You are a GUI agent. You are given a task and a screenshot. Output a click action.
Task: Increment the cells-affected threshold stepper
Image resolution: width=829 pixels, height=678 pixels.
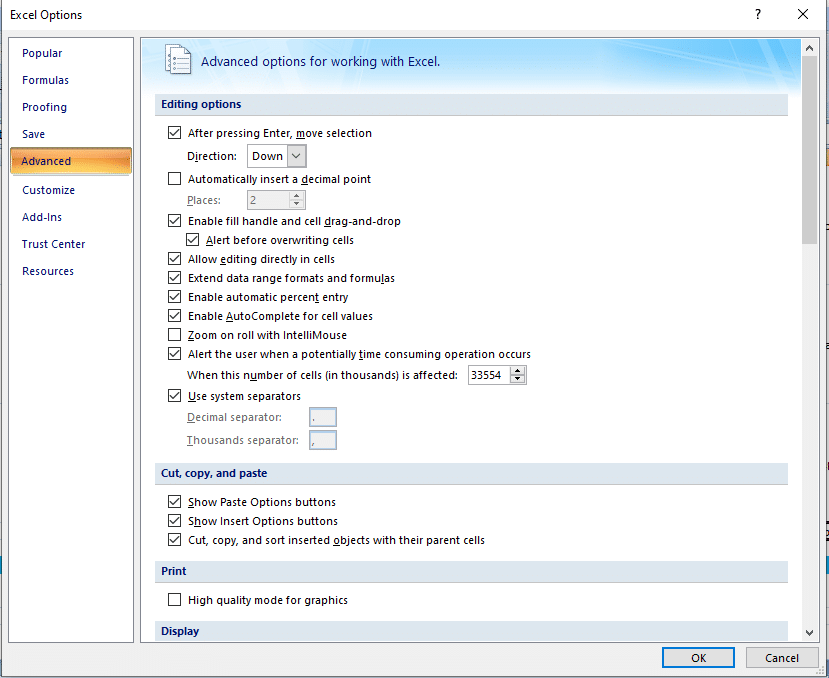tap(519, 370)
